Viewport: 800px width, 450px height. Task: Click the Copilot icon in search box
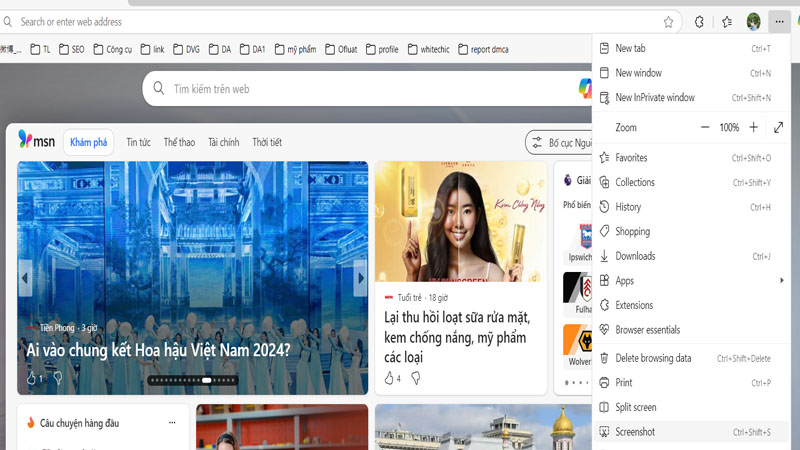tap(585, 88)
